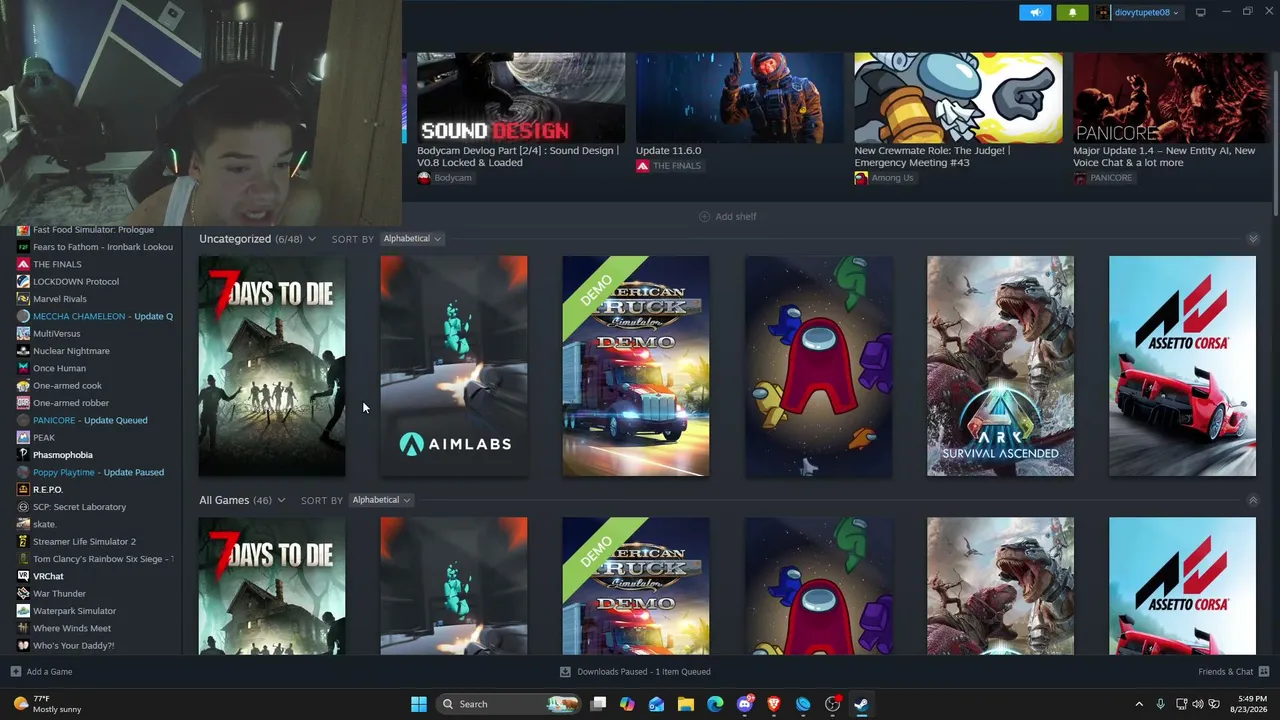Image resolution: width=1280 pixels, height=720 pixels.
Task: Select MECCHA CHAMELEON icon in library list
Action: [23, 316]
